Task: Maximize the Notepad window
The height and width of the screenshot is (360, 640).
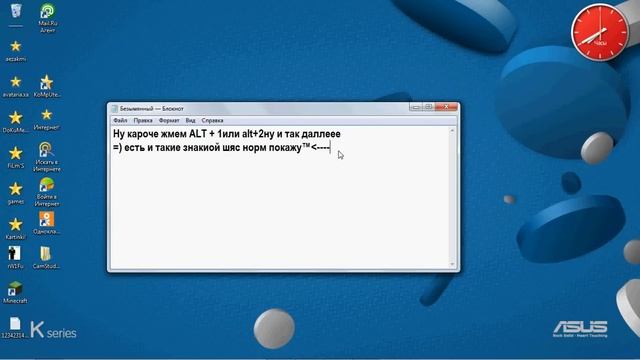Action: pos(428,107)
